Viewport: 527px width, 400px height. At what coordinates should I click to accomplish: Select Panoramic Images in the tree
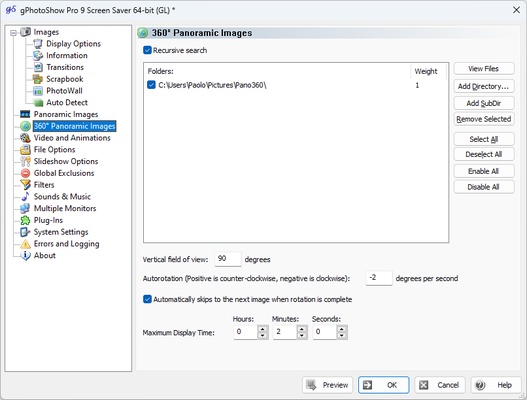click(x=66, y=114)
